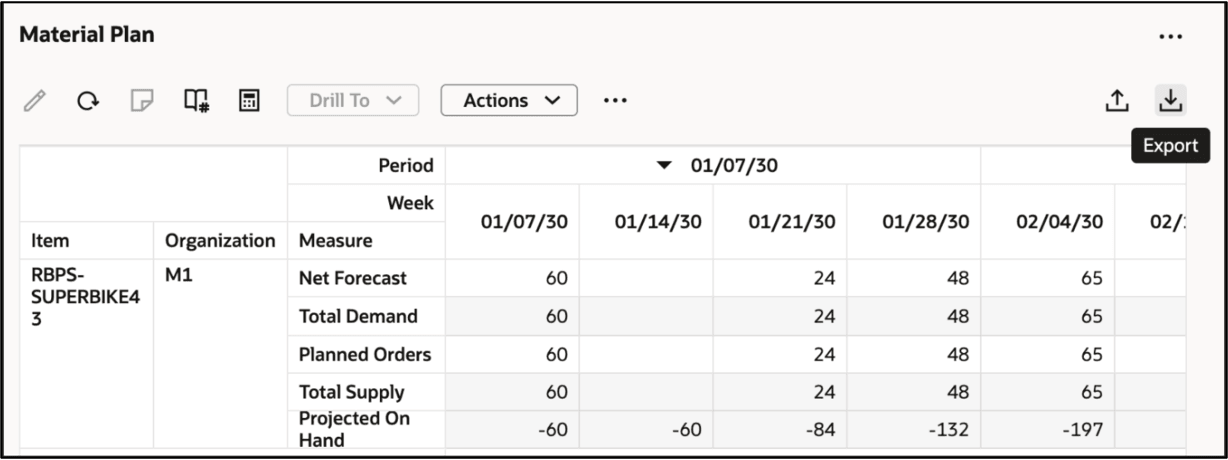Expand the Actions dropdown menu
The height and width of the screenshot is (460, 1228).
tap(509, 100)
